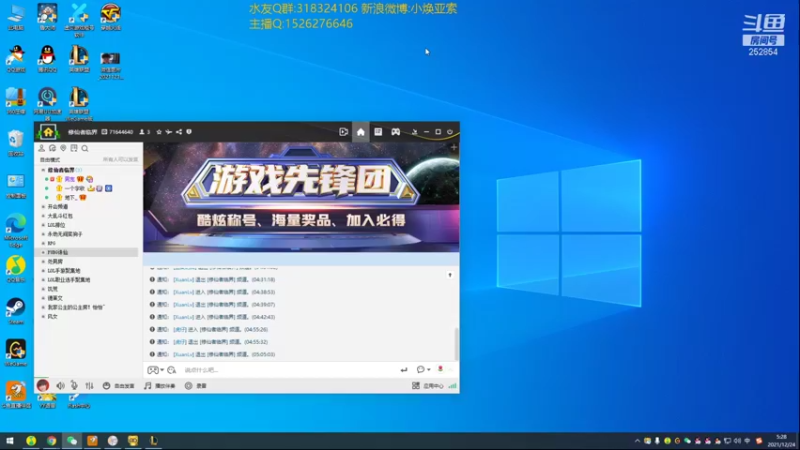
Task: Expand the 风女 sub-channel
Action: click(x=43, y=317)
